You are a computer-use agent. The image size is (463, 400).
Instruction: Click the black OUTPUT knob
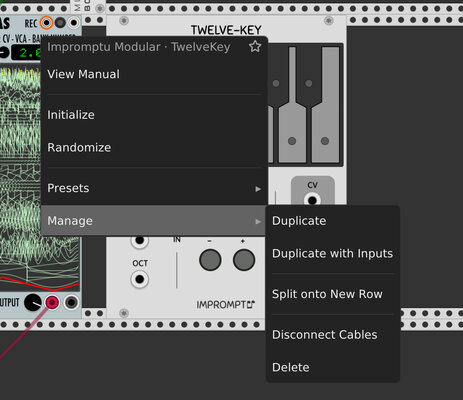tap(33, 302)
